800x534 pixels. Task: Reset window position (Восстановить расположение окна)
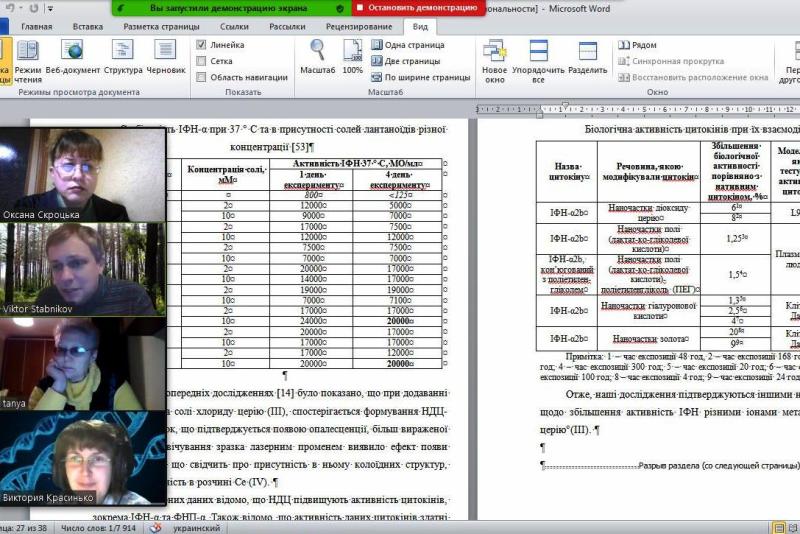point(693,78)
